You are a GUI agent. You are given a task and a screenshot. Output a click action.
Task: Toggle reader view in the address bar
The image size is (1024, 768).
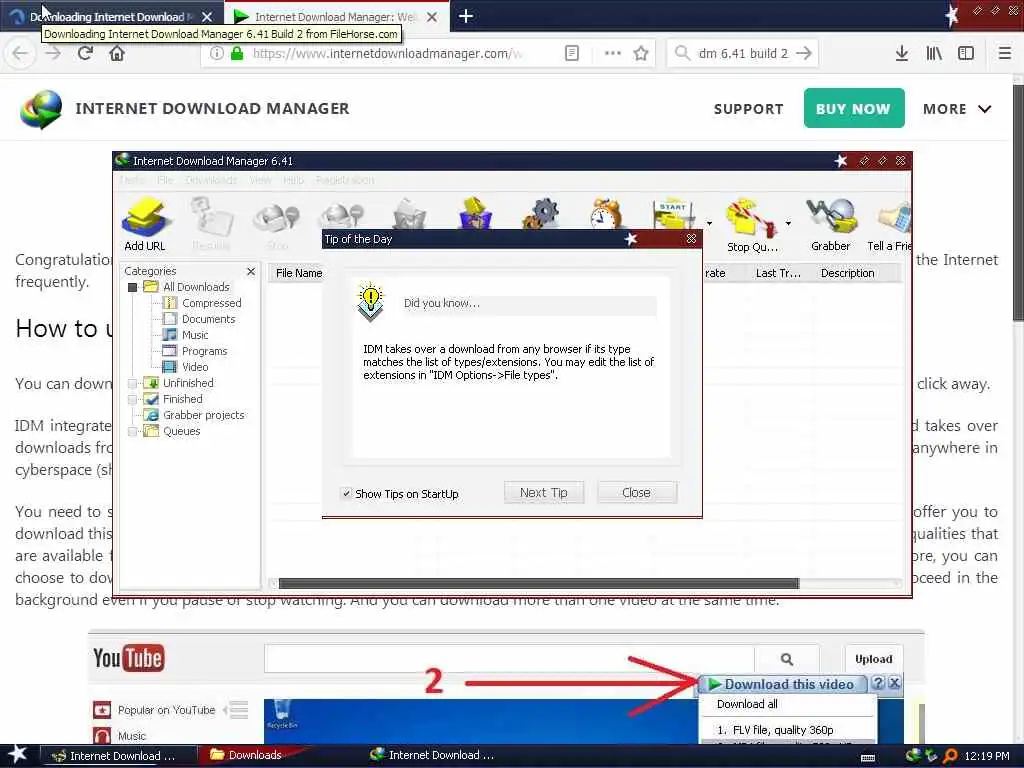point(571,54)
